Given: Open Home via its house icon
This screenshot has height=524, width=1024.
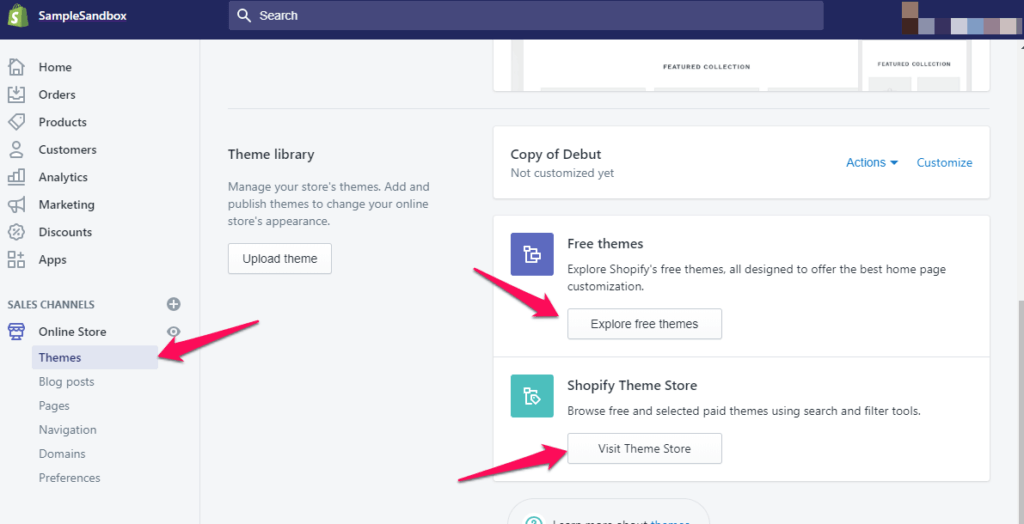Looking at the screenshot, I should (16, 67).
